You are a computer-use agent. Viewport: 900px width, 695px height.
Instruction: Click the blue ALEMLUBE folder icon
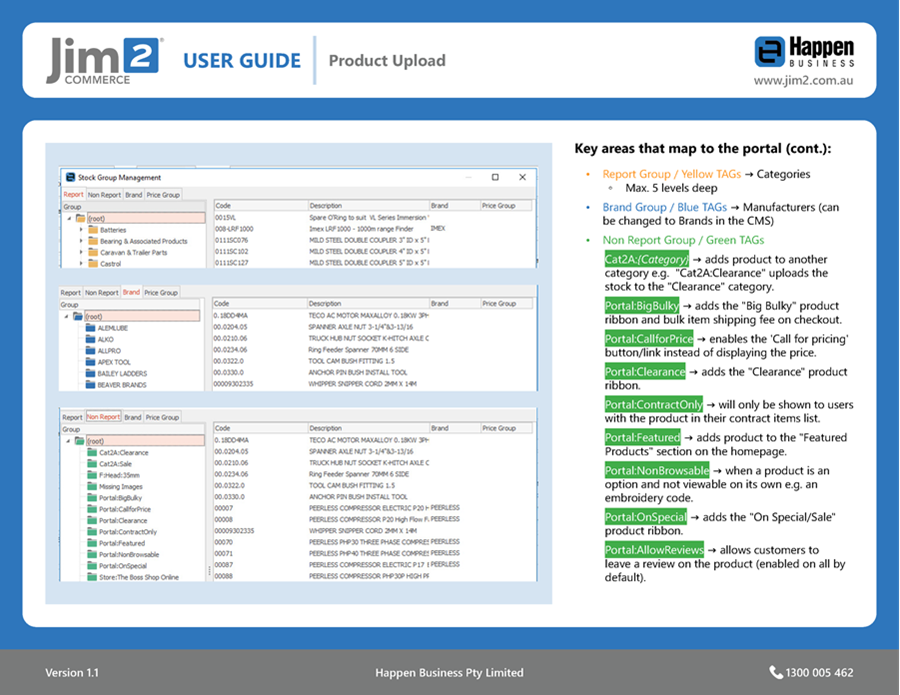[90, 328]
